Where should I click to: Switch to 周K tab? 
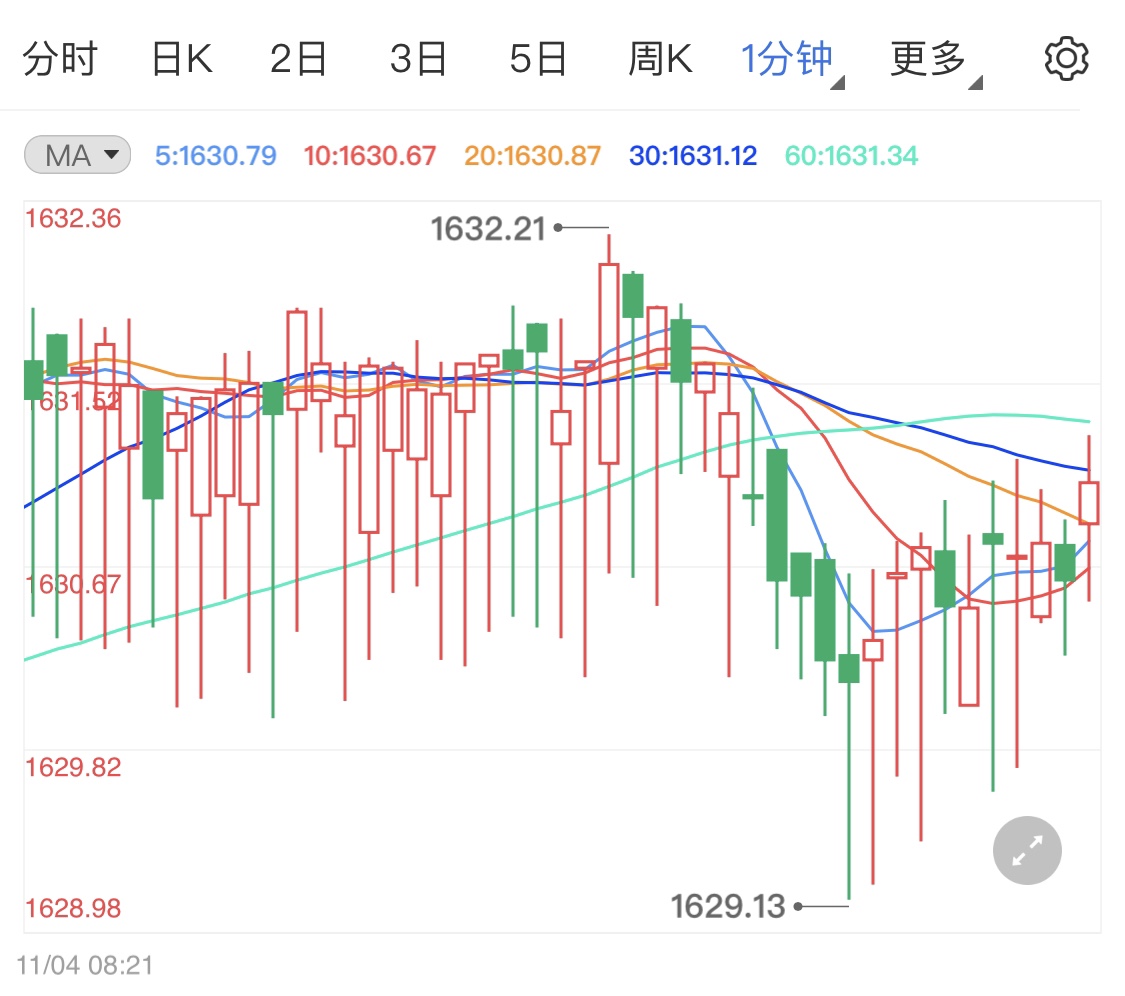[660, 59]
